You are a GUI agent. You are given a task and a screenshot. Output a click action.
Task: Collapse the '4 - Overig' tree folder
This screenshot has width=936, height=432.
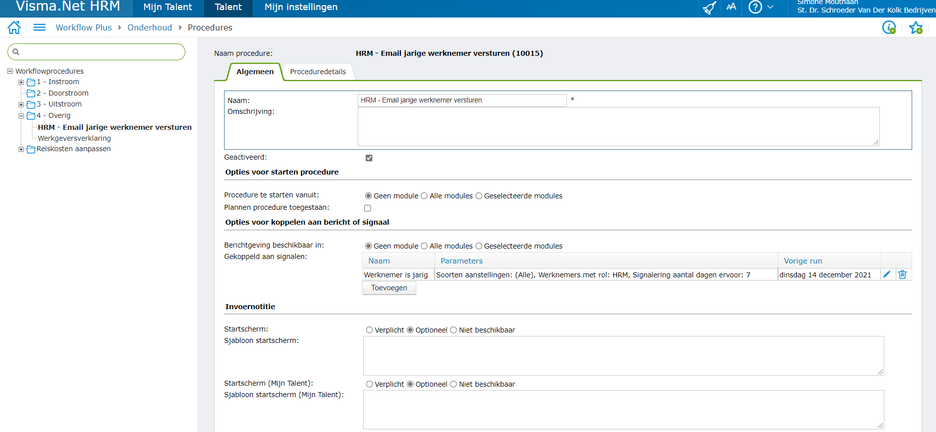tap(21, 116)
